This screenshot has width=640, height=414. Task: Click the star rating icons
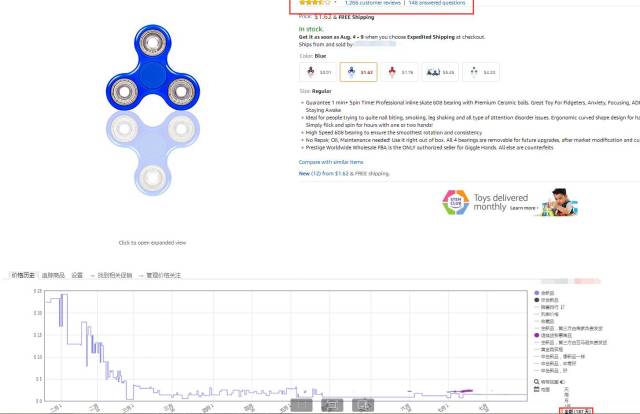point(314,2)
